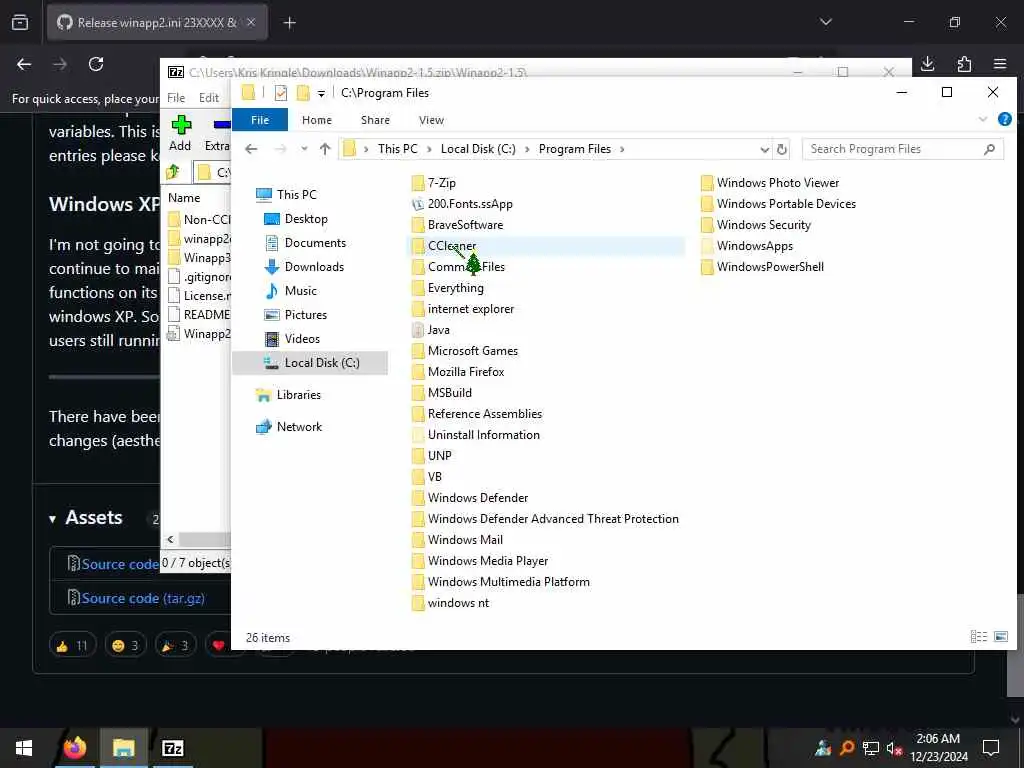
Task: Open the Firefox hamburger menu
Action: tap(1000, 63)
